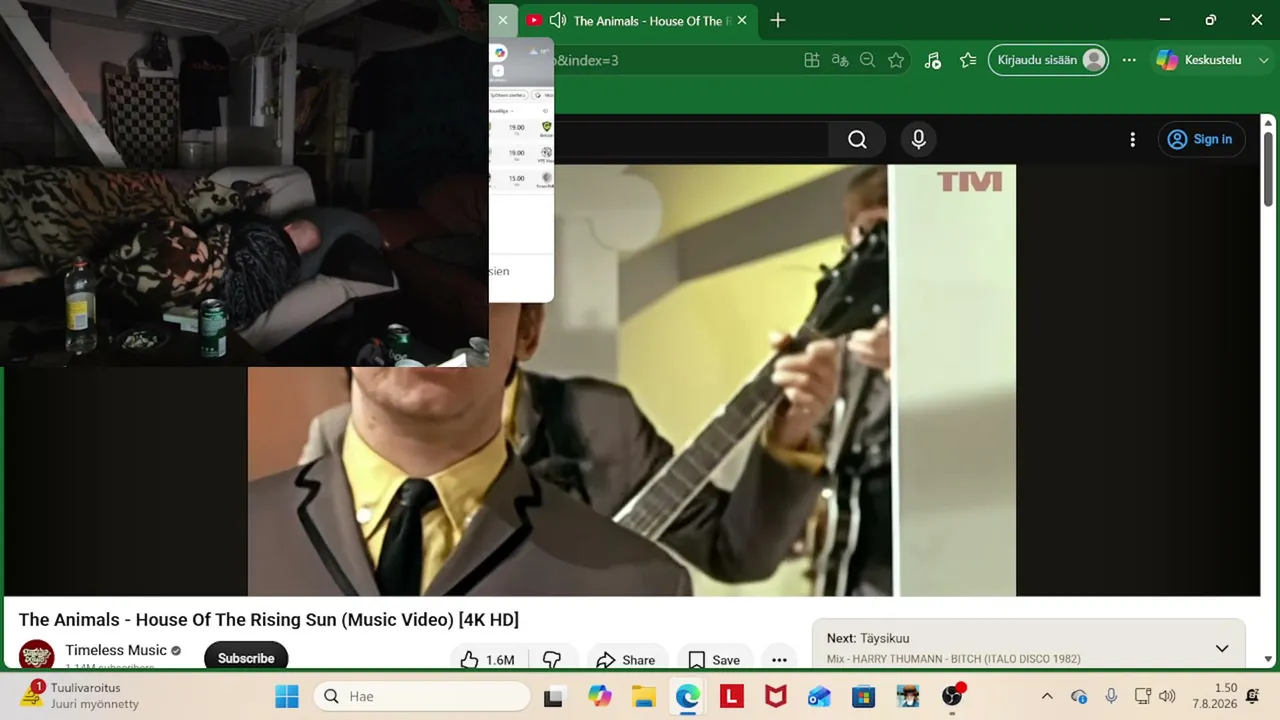The image size is (1280, 720).
Task: Click the taskbar Hae search box
Action: pyautogui.click(x=422, y=696)
